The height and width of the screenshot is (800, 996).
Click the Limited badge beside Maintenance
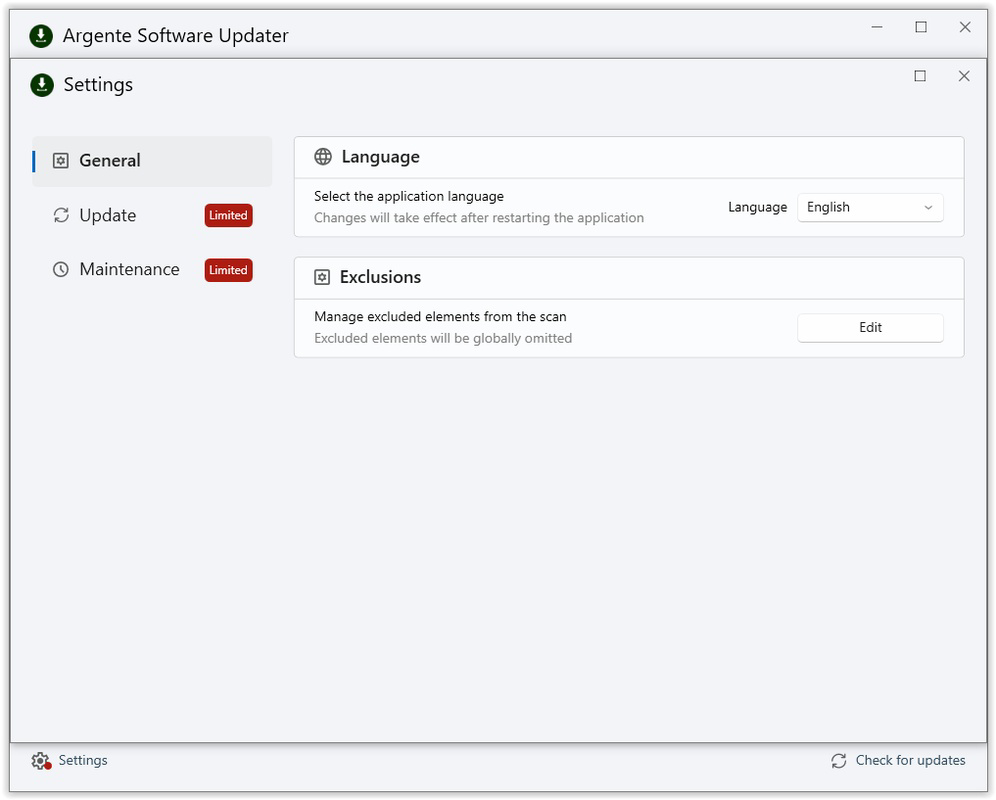228,270
